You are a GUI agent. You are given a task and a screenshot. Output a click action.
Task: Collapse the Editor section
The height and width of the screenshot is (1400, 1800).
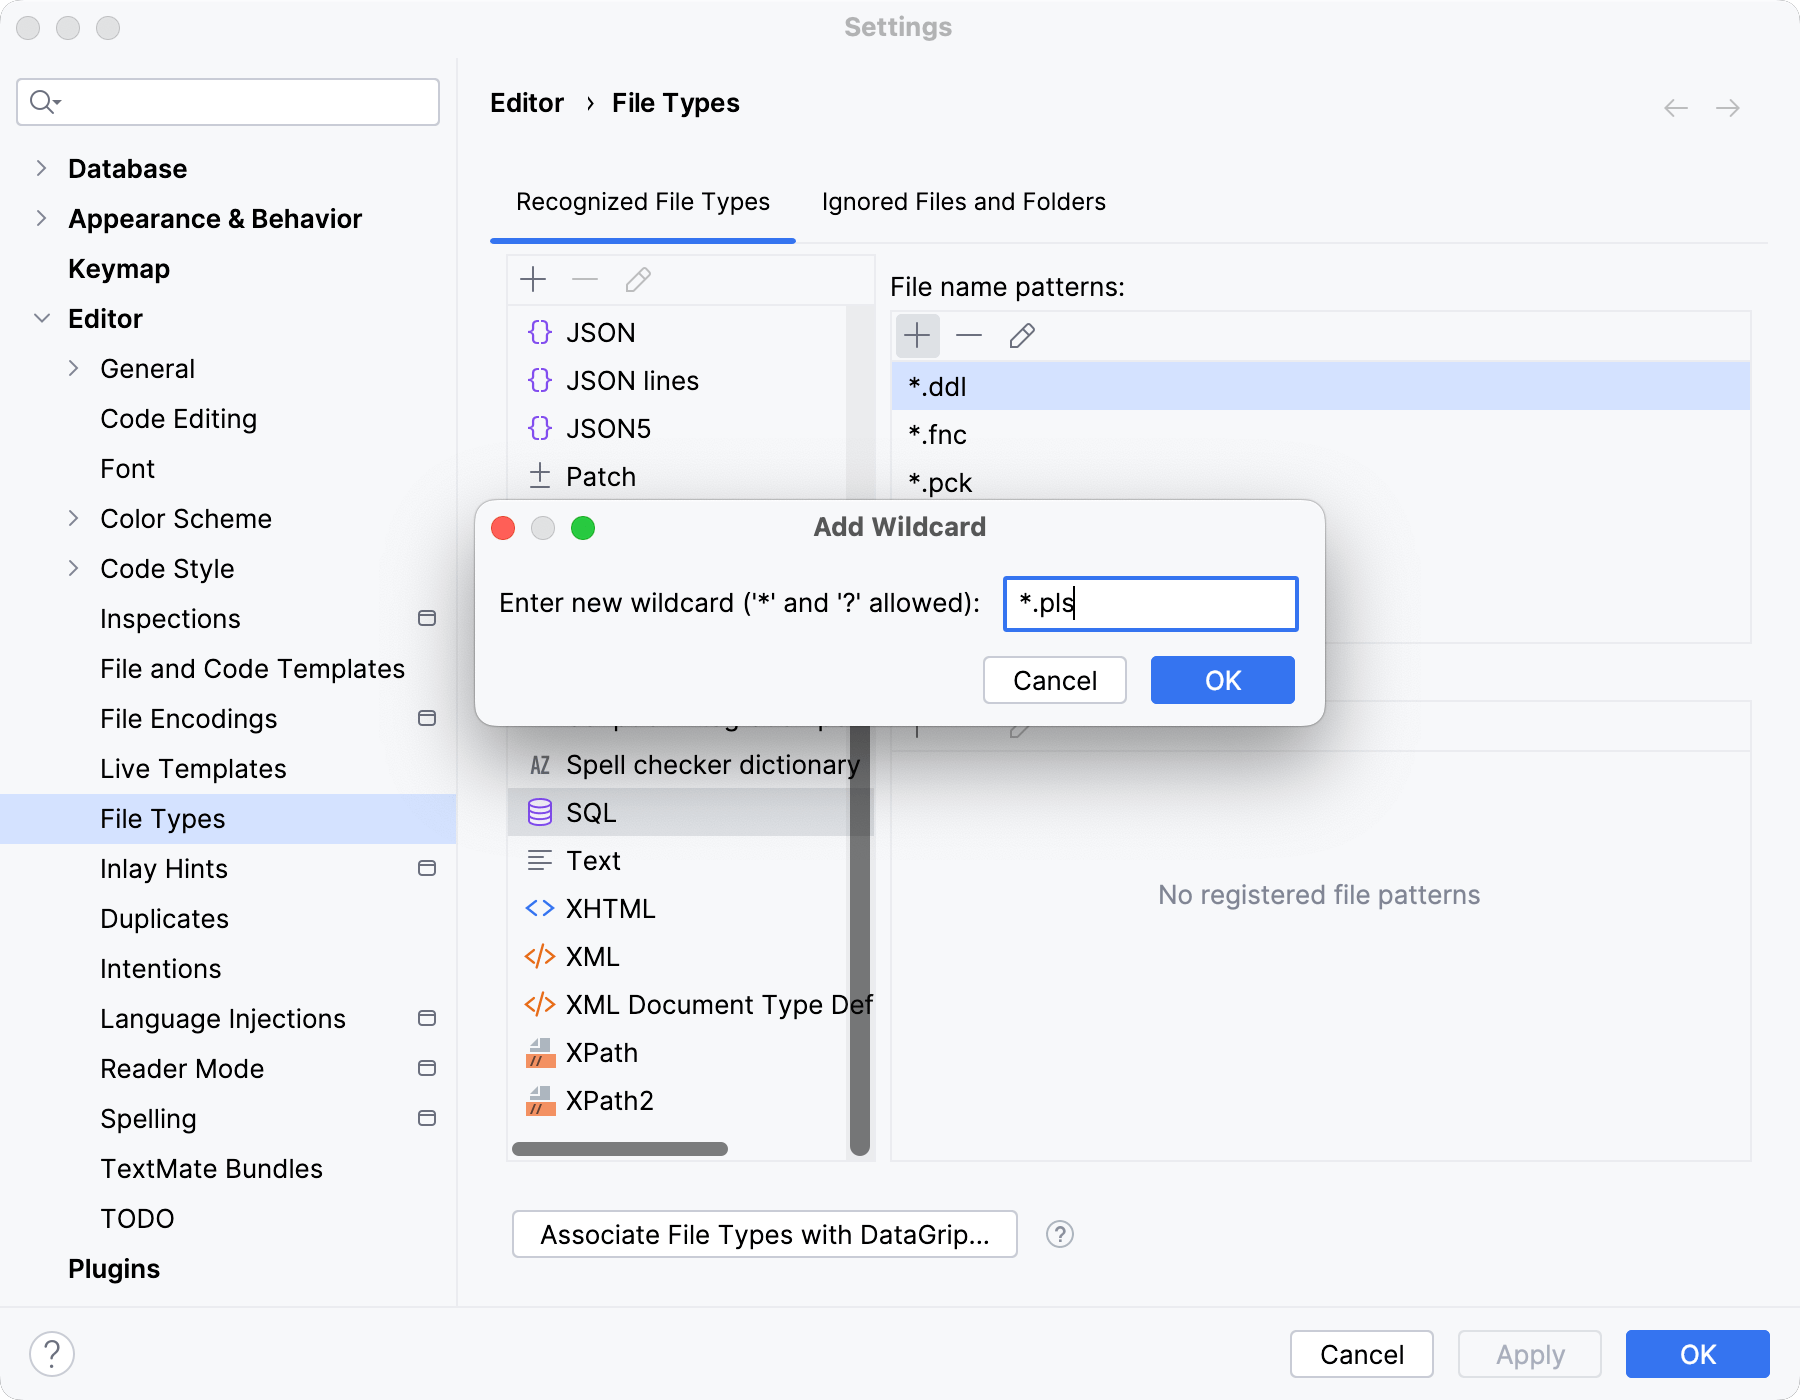point(41,318)
